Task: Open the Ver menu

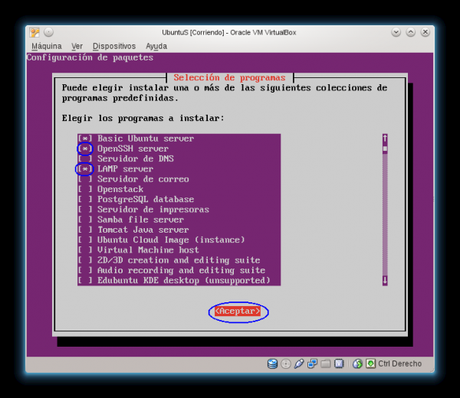Action: coord(77,46)
